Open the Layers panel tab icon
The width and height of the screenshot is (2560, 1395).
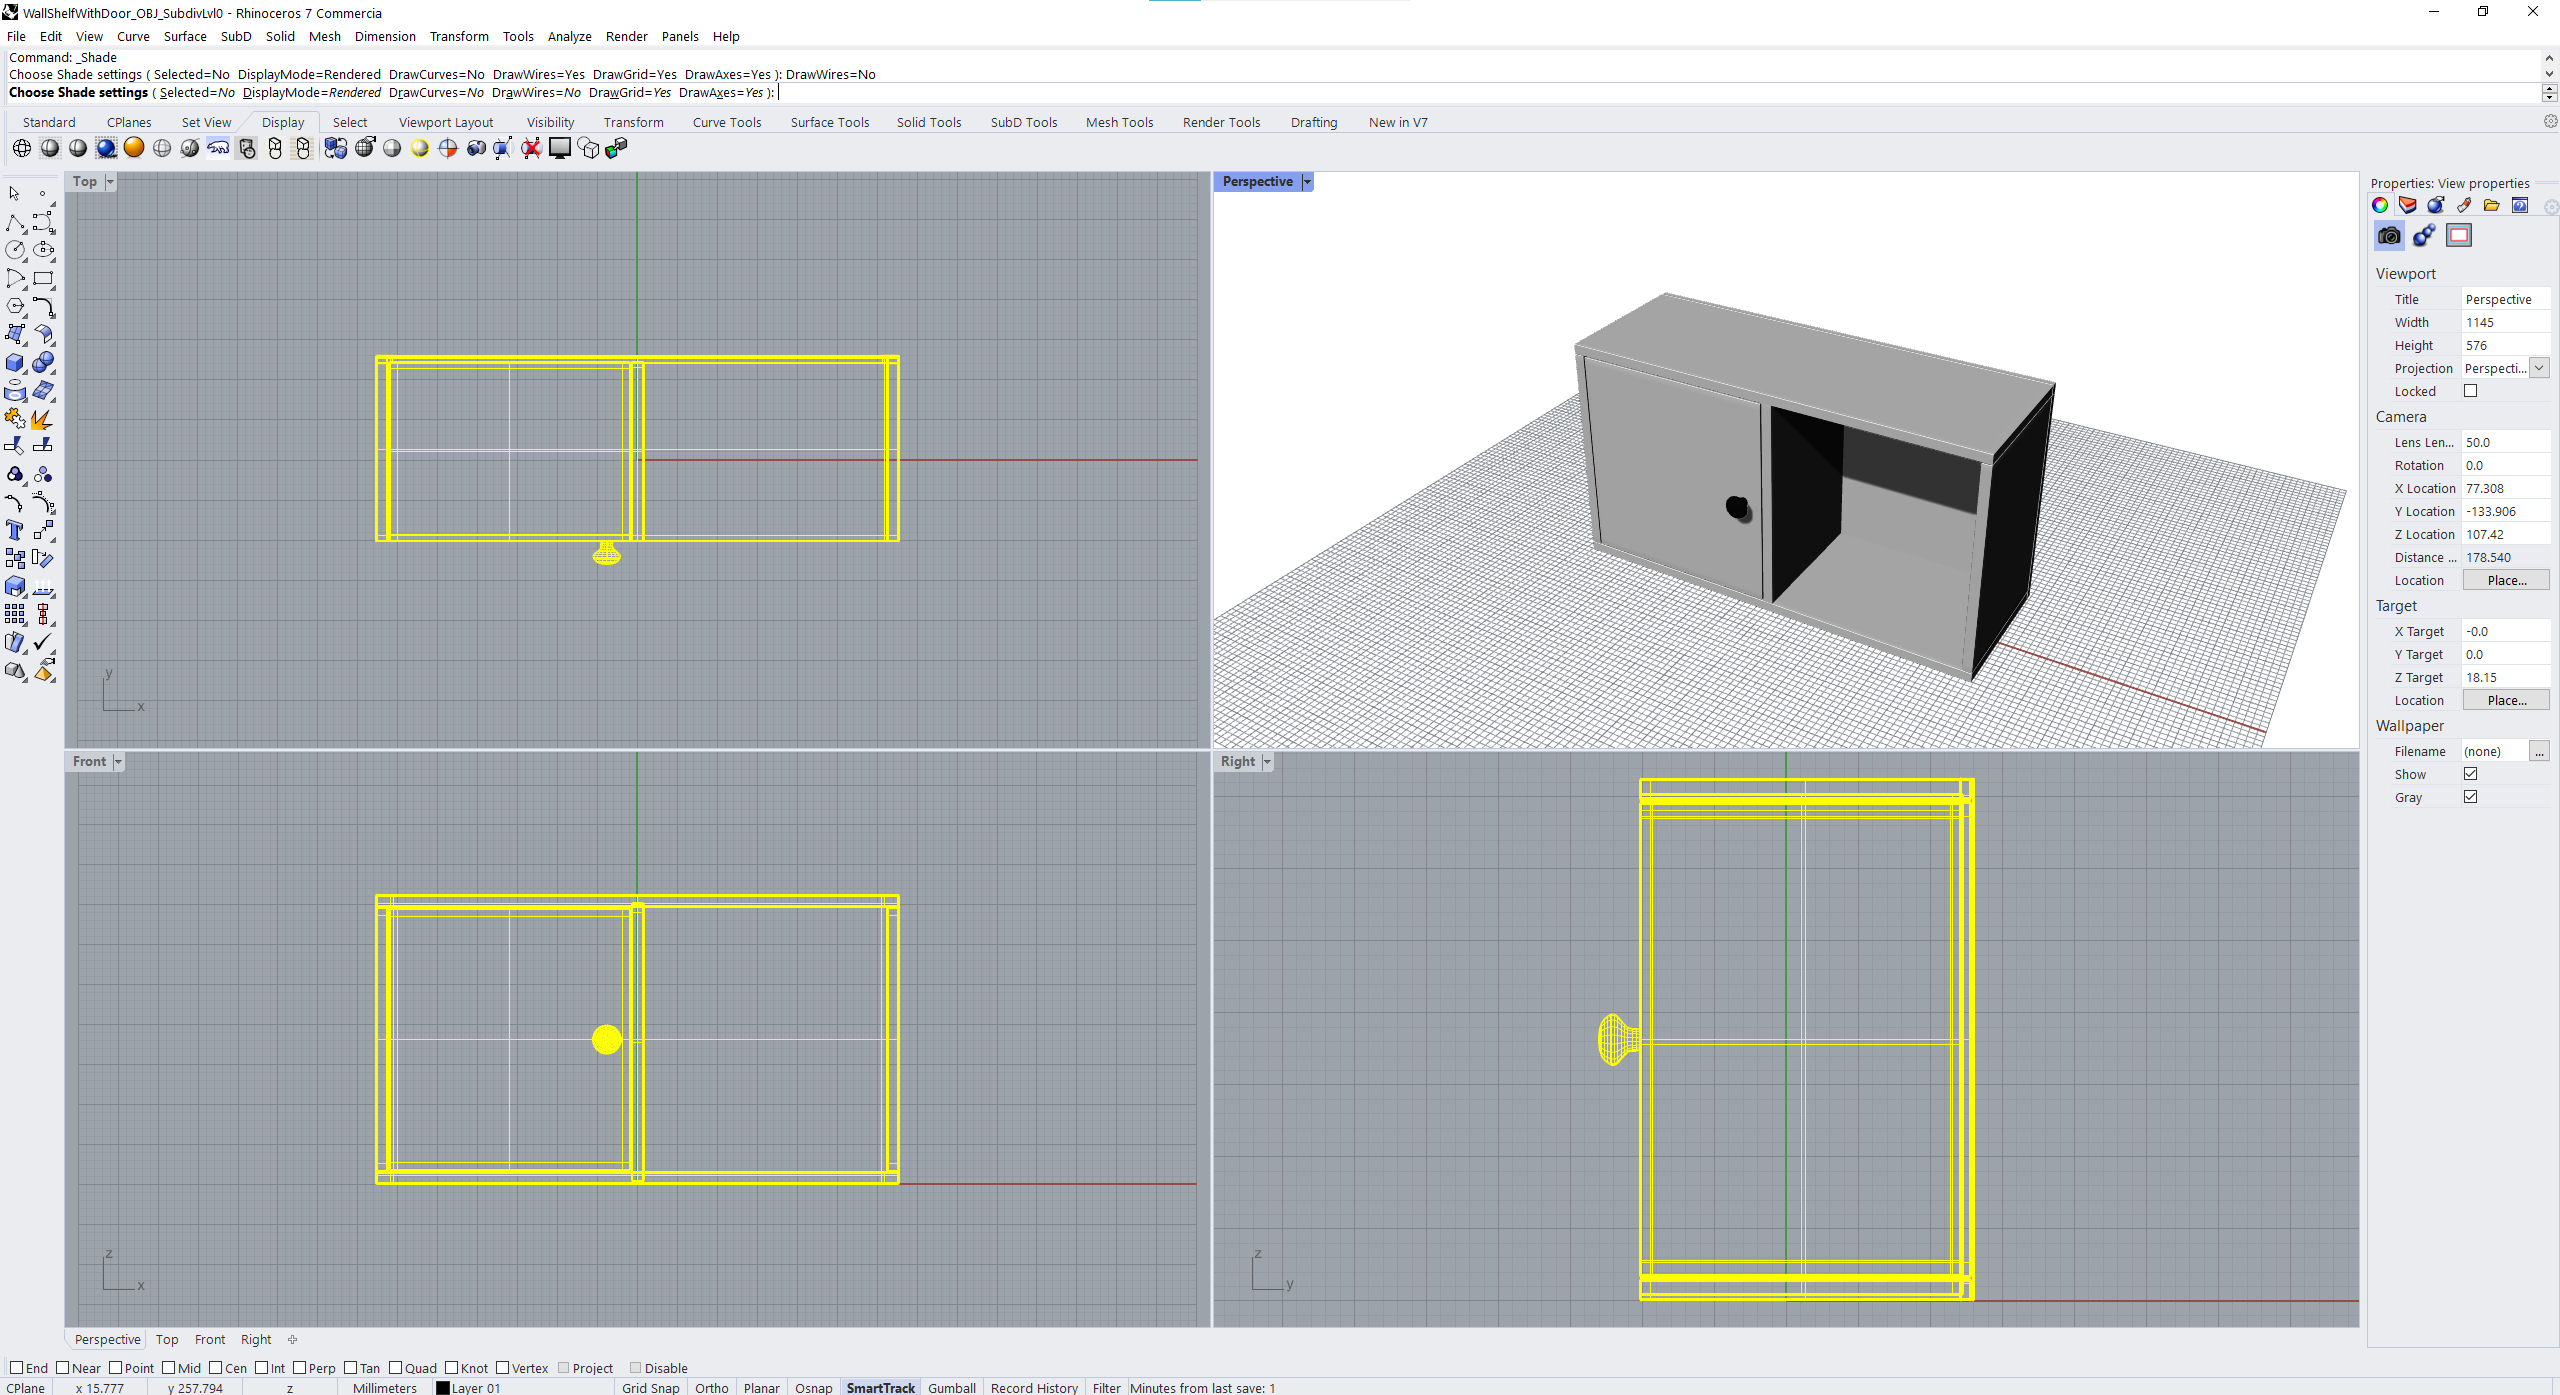click(2408, 206)
